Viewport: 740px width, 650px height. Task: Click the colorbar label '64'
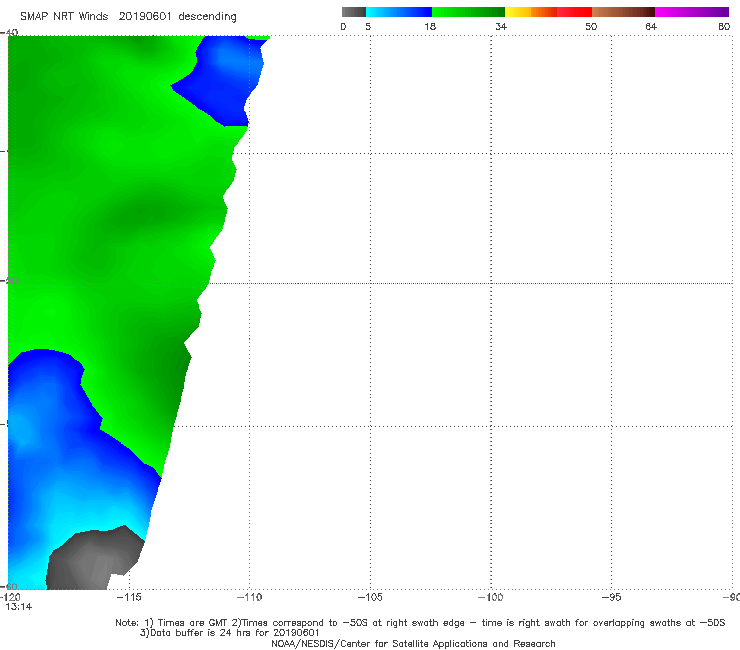651,27
